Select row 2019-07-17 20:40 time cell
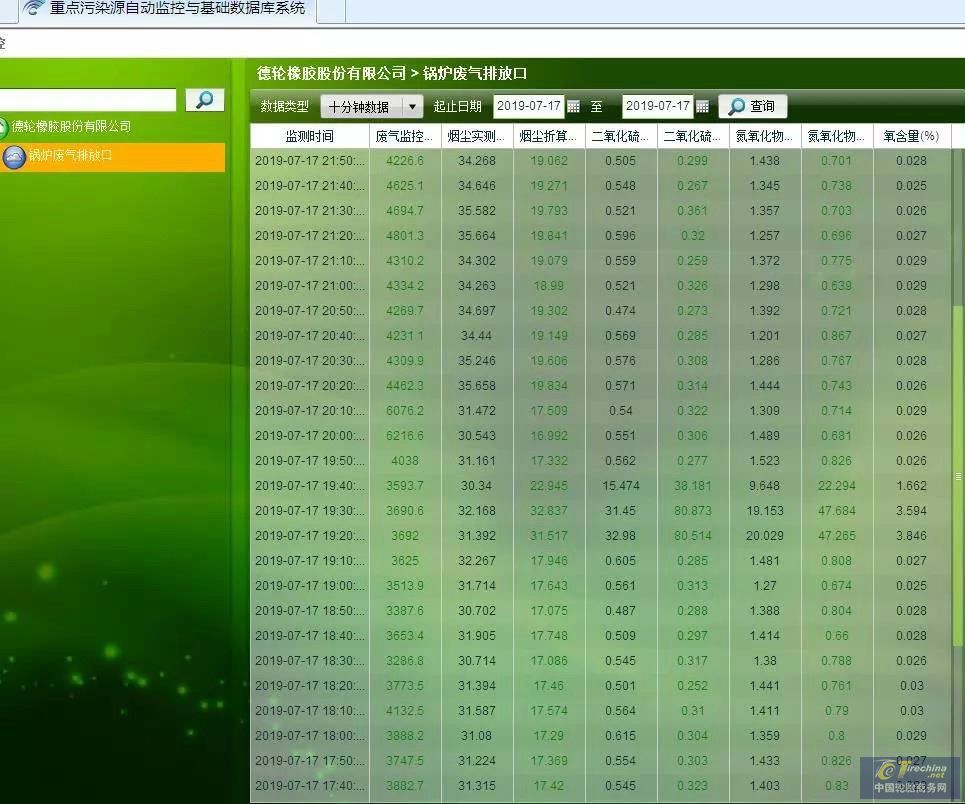Viewport: 965px width, 804px height. coord(310,336)
